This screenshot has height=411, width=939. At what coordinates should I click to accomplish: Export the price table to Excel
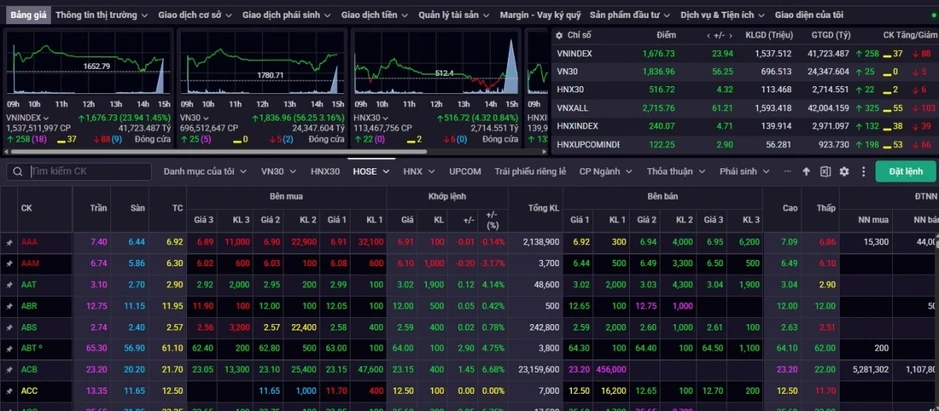tap(825, 171)
